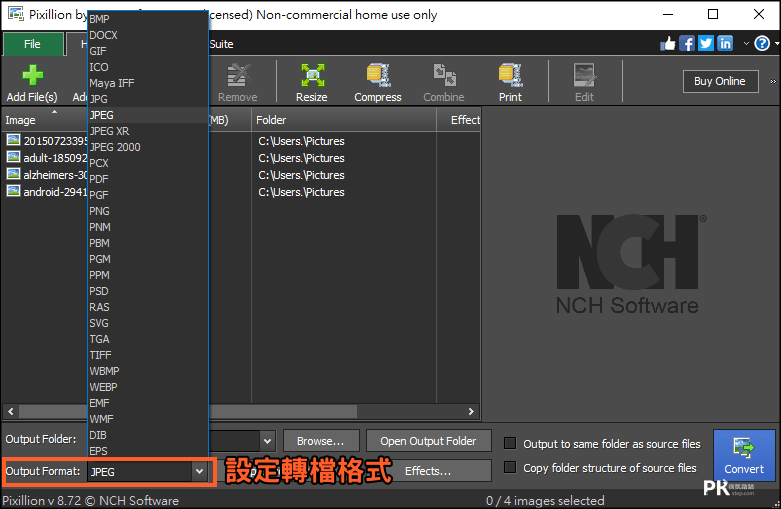
Task: Enable Output to same folder as source files
Action: coord(510,443)
